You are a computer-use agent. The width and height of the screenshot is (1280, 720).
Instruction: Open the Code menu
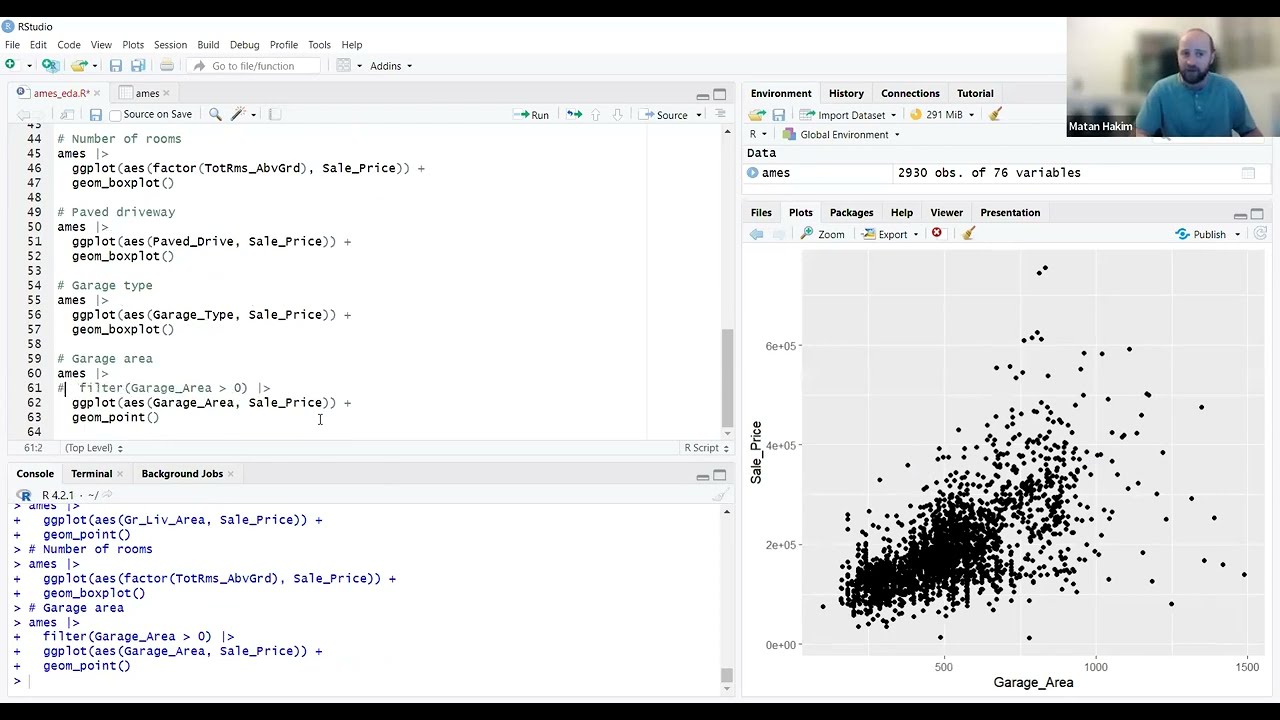[69, 45]
